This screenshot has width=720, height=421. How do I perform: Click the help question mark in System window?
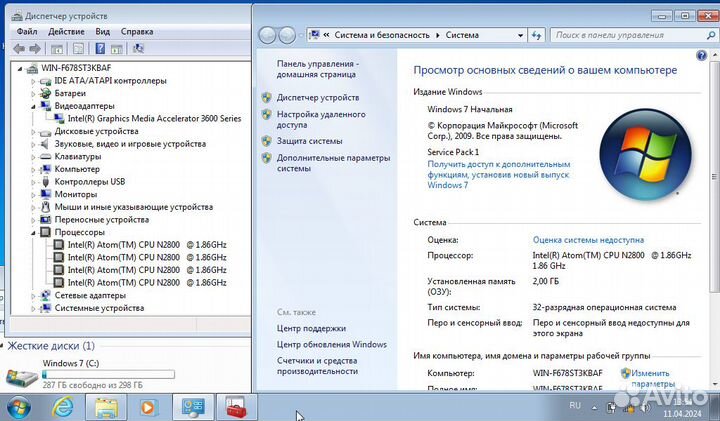[x=701, y=56]
